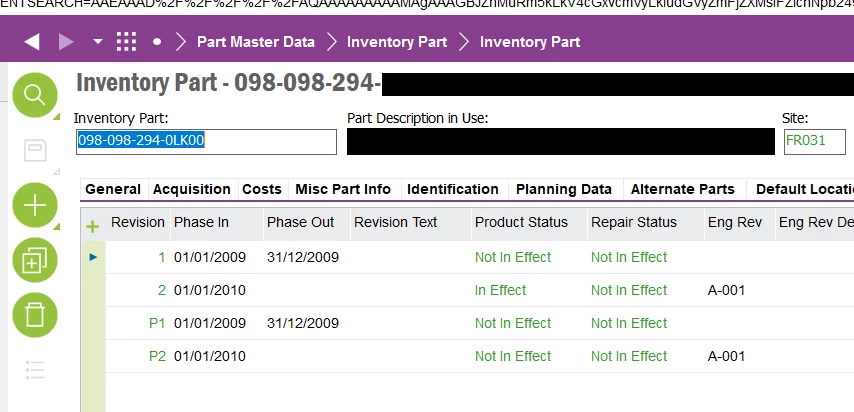Open the Part Master Data breadcrumb
The image size is (854, 412).
[255, 42]
